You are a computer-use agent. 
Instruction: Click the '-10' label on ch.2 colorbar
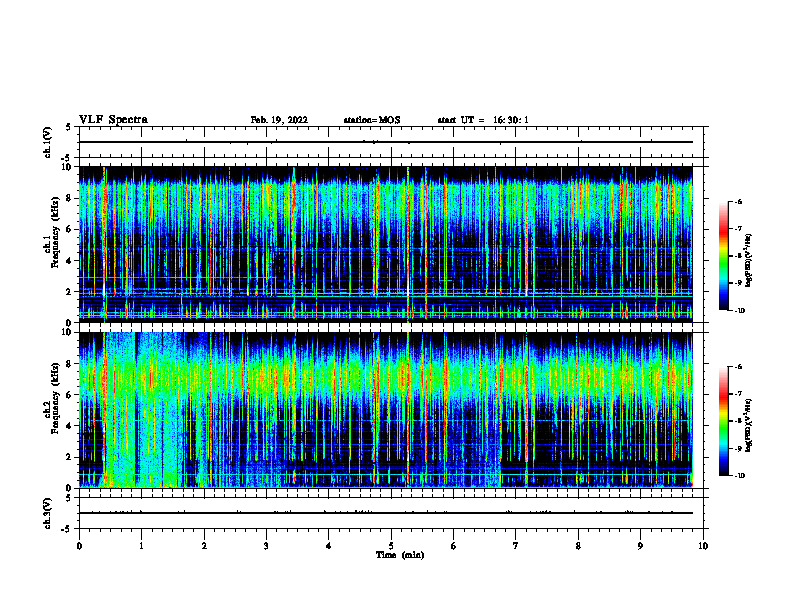pyautogui.click(x=739, y=476)
